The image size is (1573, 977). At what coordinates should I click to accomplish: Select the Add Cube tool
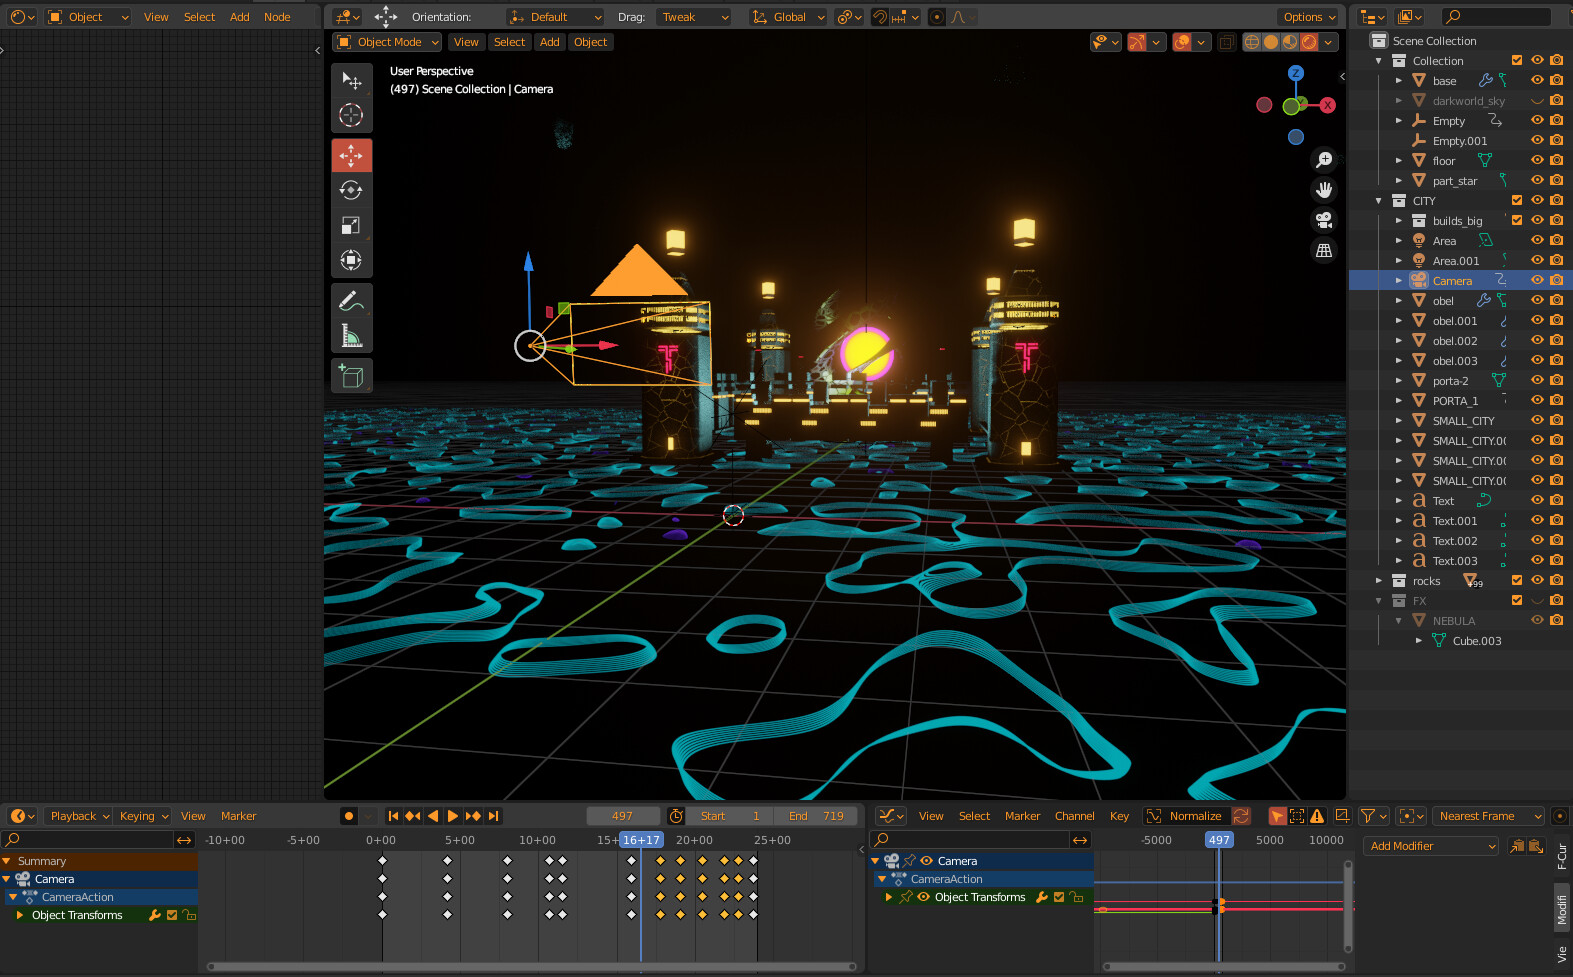[x=351, y=376]
